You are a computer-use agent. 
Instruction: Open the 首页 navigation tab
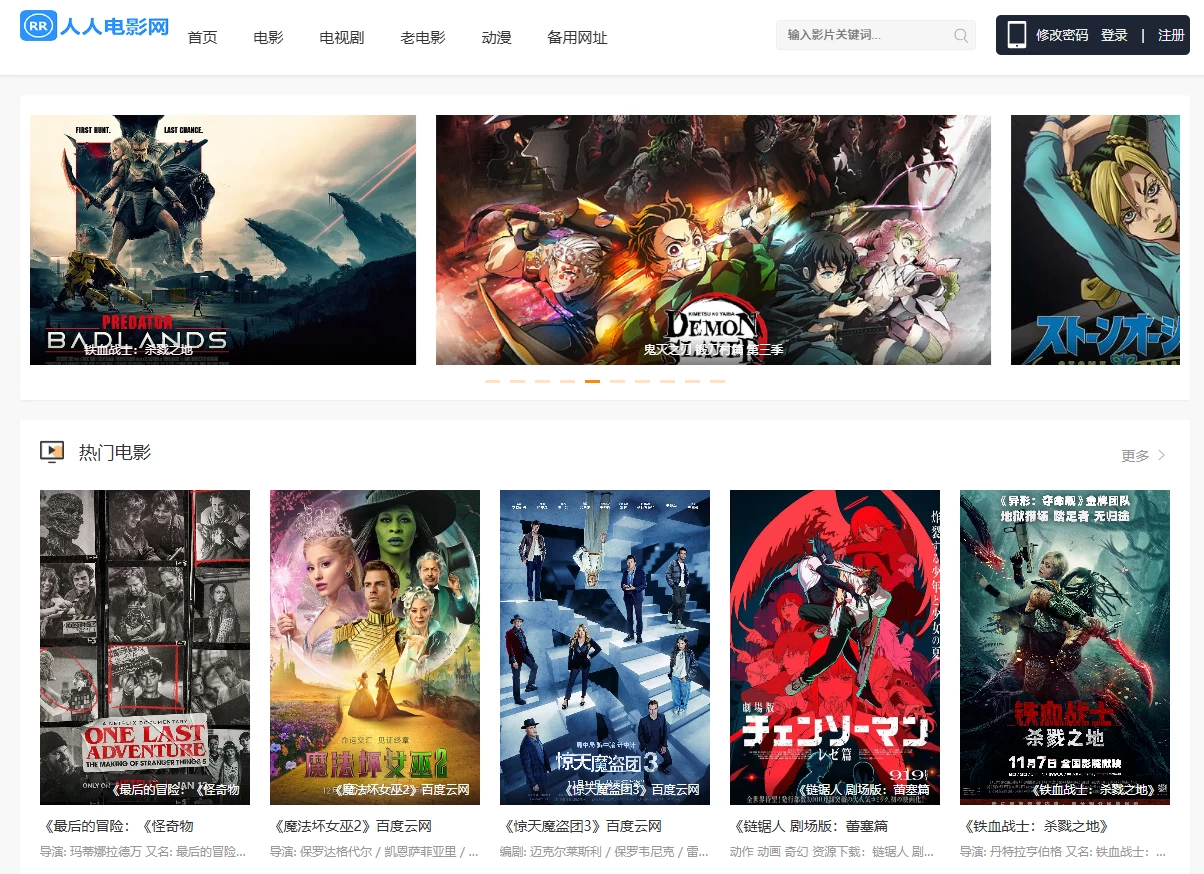click(202, 38)
